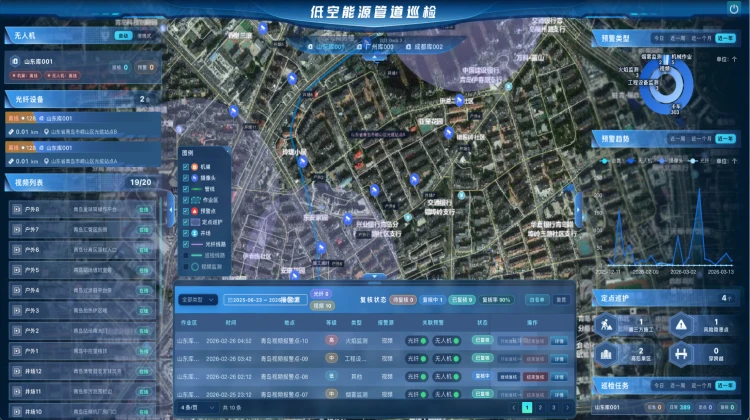The width and height of the screenshot is (750, 420).
Task: Toggle 管线 legend checkbox
Action: 186,189
